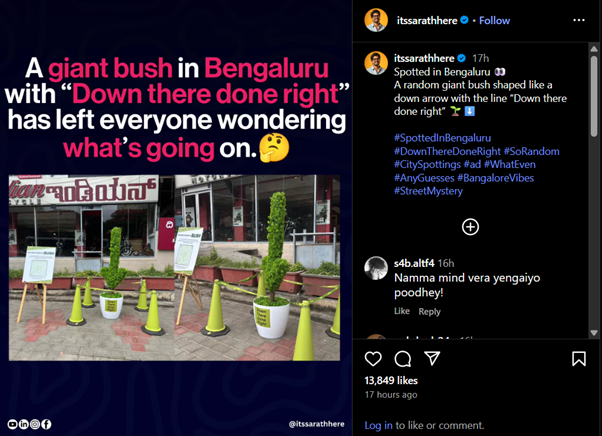Open the #DownThereDoneRight hashtag
This screenshot has width=602, height=436.
tap(447, 151)
